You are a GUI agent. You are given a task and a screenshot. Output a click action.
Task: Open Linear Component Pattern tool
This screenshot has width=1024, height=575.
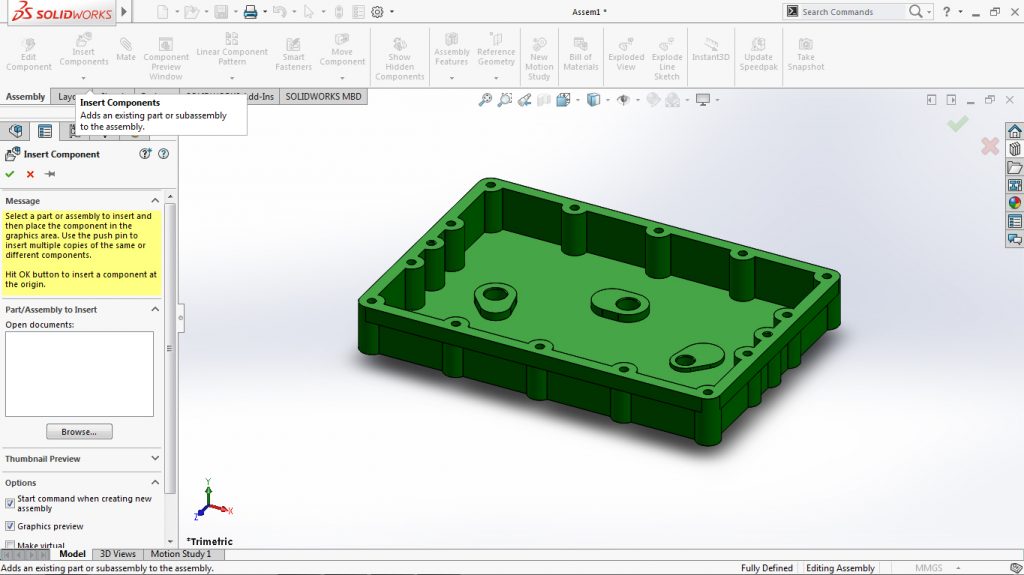click(232, 48)
